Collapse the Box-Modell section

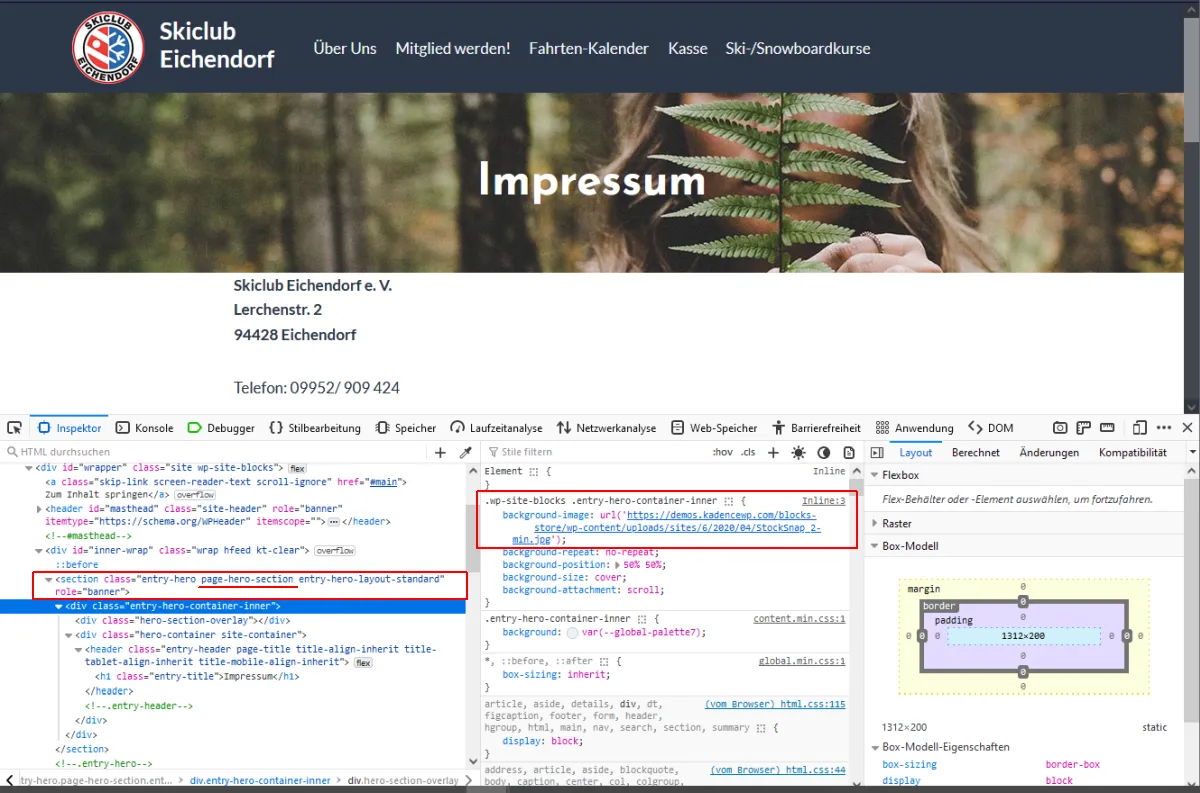(873, 546)
